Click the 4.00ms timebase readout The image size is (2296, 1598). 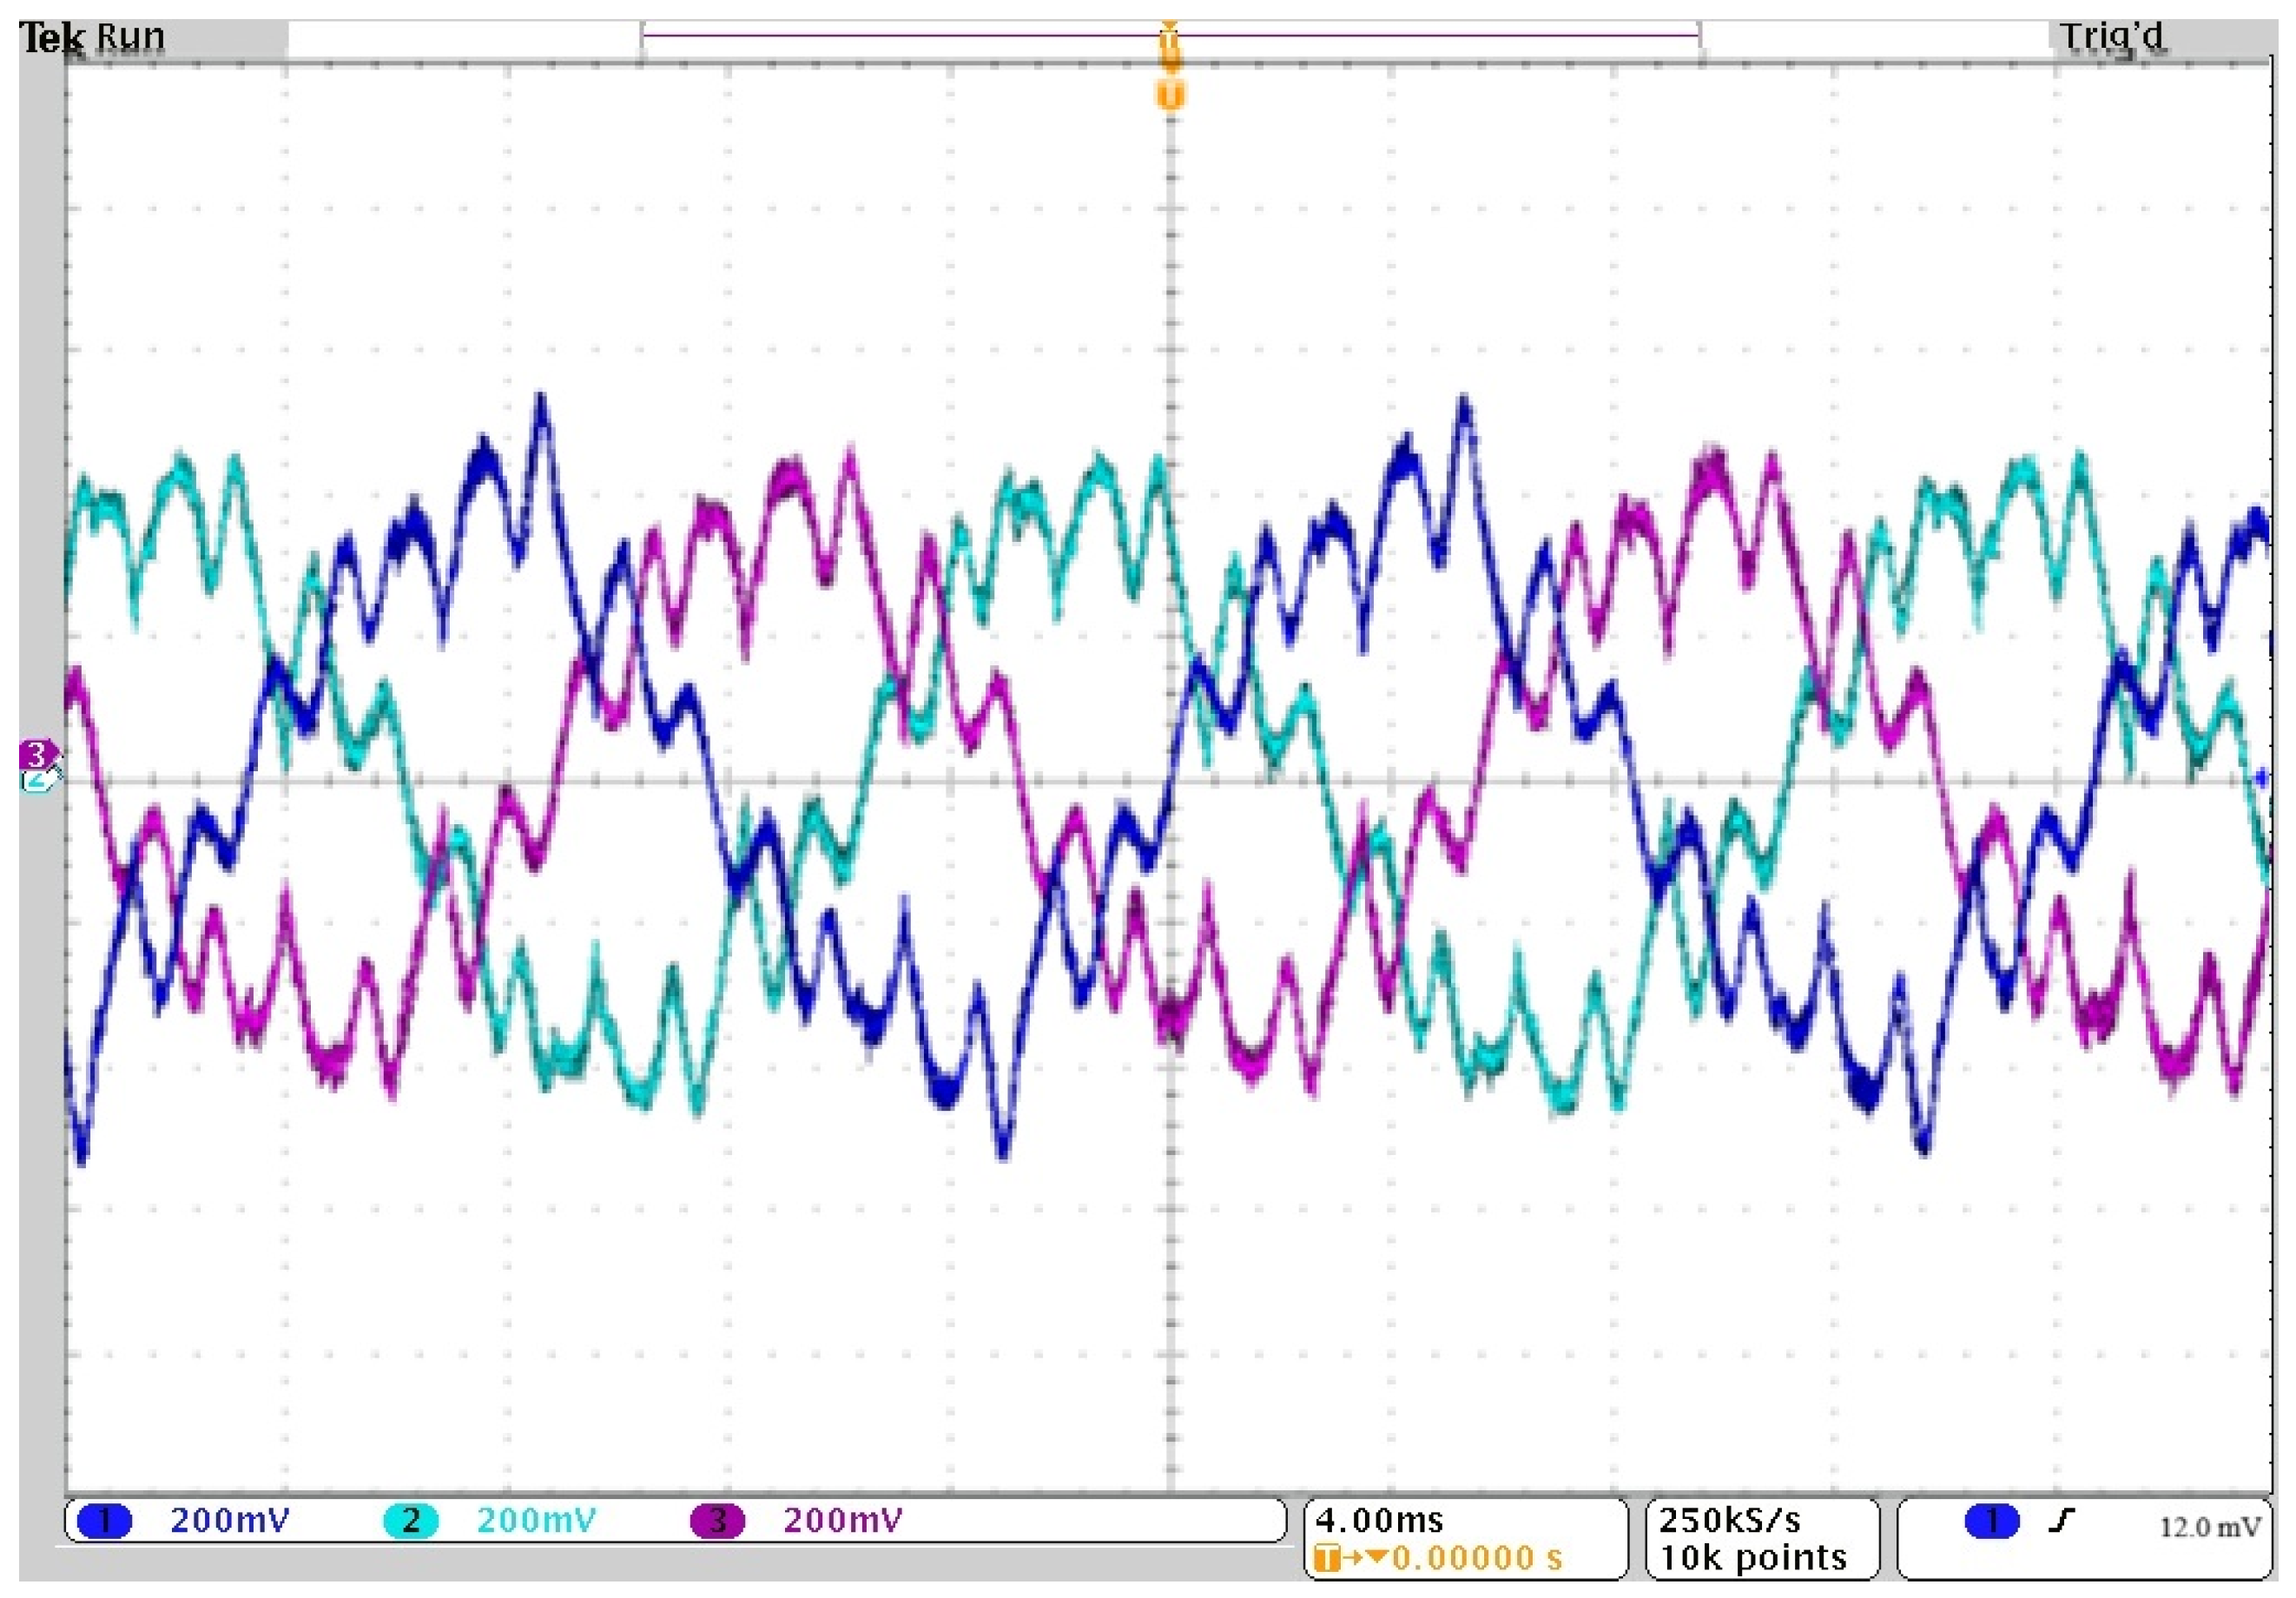(x=1379, y=1521)
